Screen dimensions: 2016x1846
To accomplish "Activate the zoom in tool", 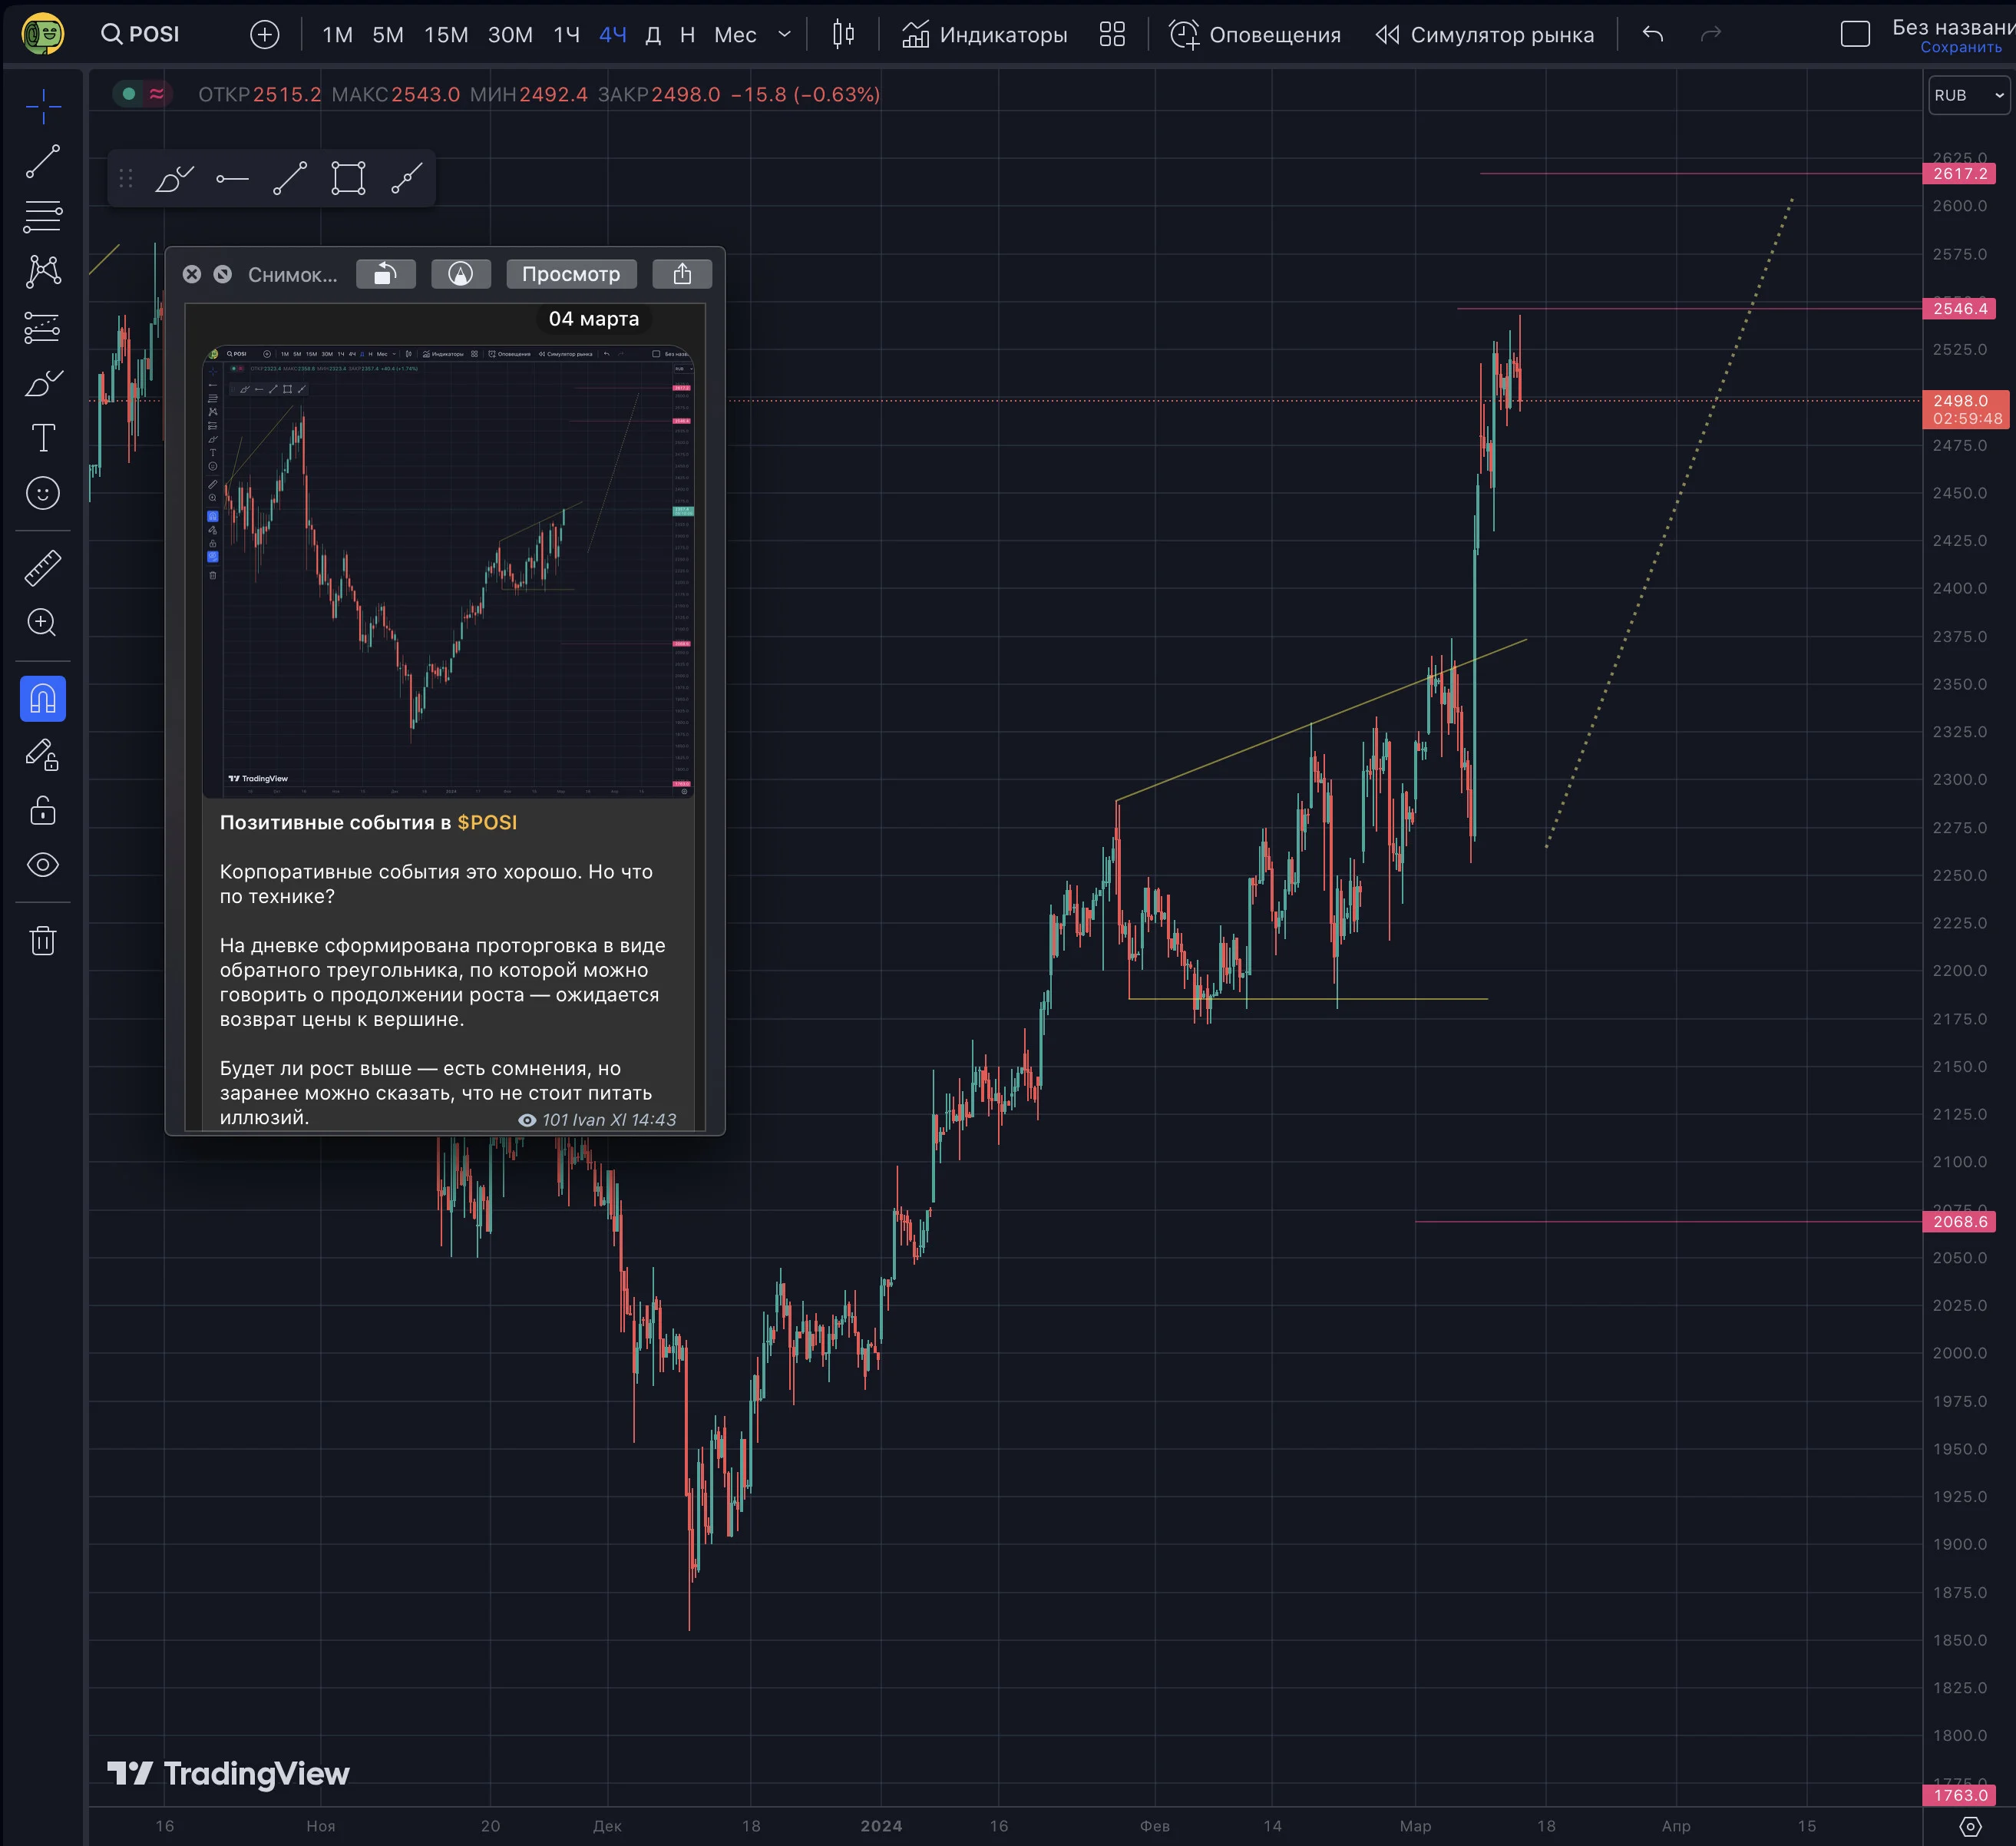I will tap(43, 622).
